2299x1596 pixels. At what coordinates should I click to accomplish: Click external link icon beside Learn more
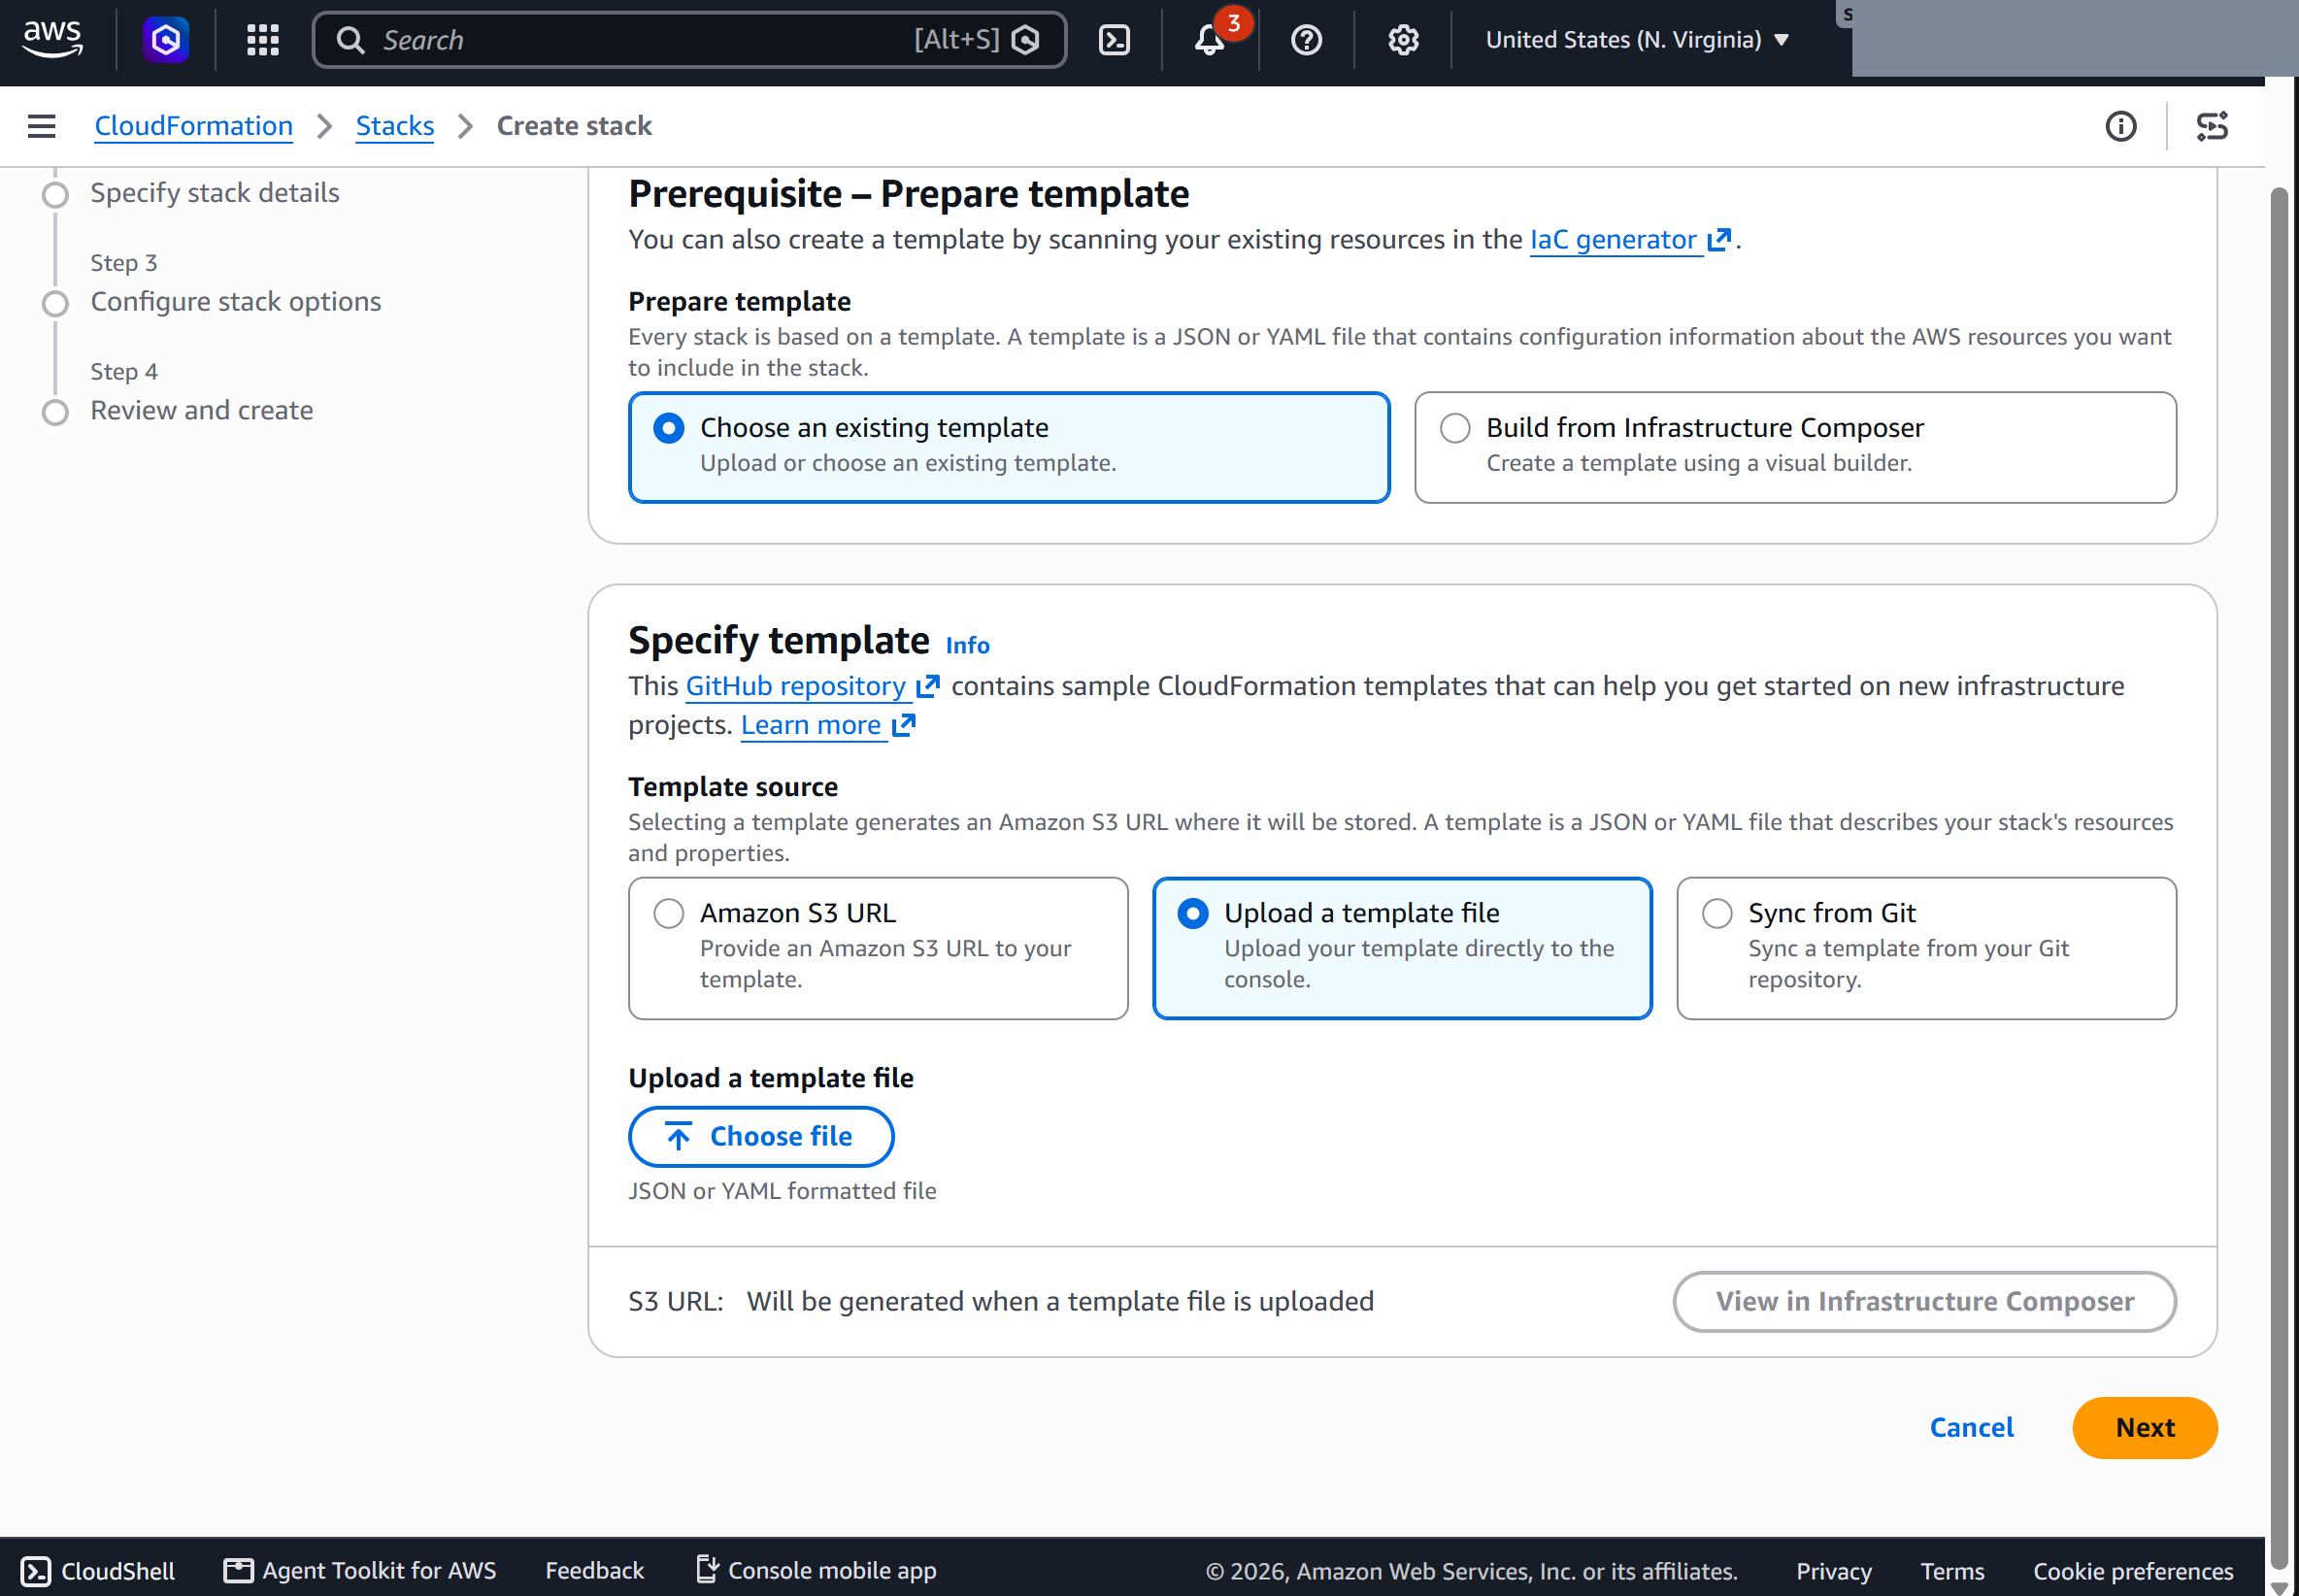(x=903, y=725)
